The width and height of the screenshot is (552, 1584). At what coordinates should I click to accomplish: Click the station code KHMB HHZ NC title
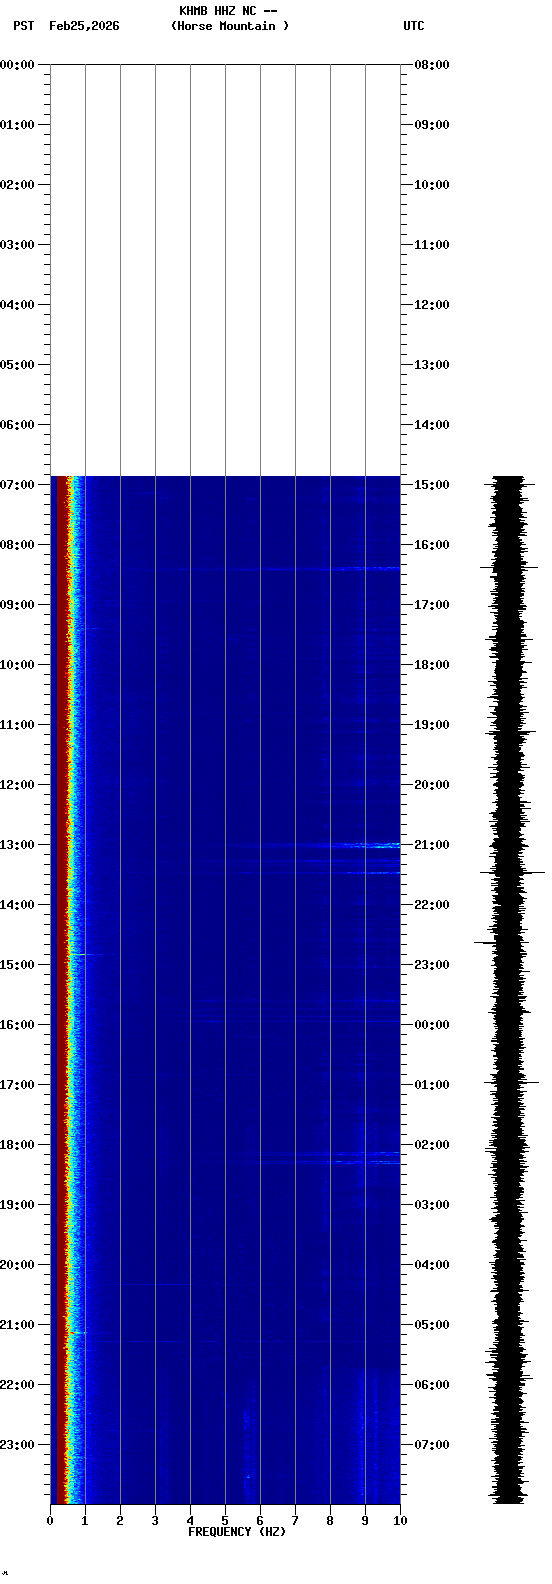[228, 11]
